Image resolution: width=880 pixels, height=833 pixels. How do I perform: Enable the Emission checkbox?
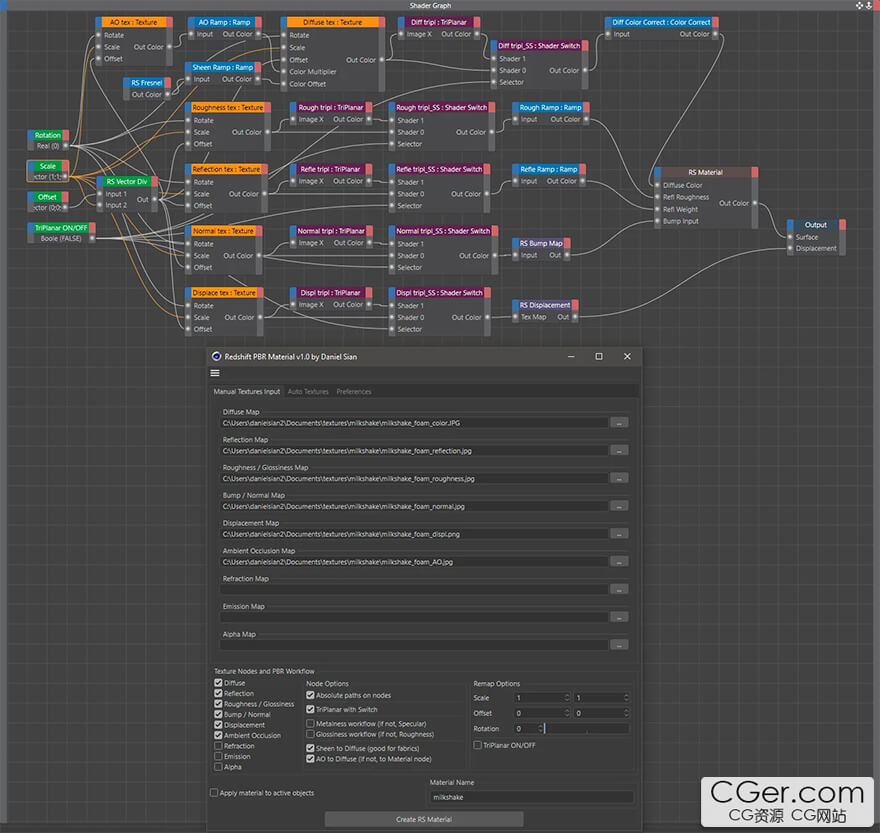pyautogui.click(x=218, y=757)
